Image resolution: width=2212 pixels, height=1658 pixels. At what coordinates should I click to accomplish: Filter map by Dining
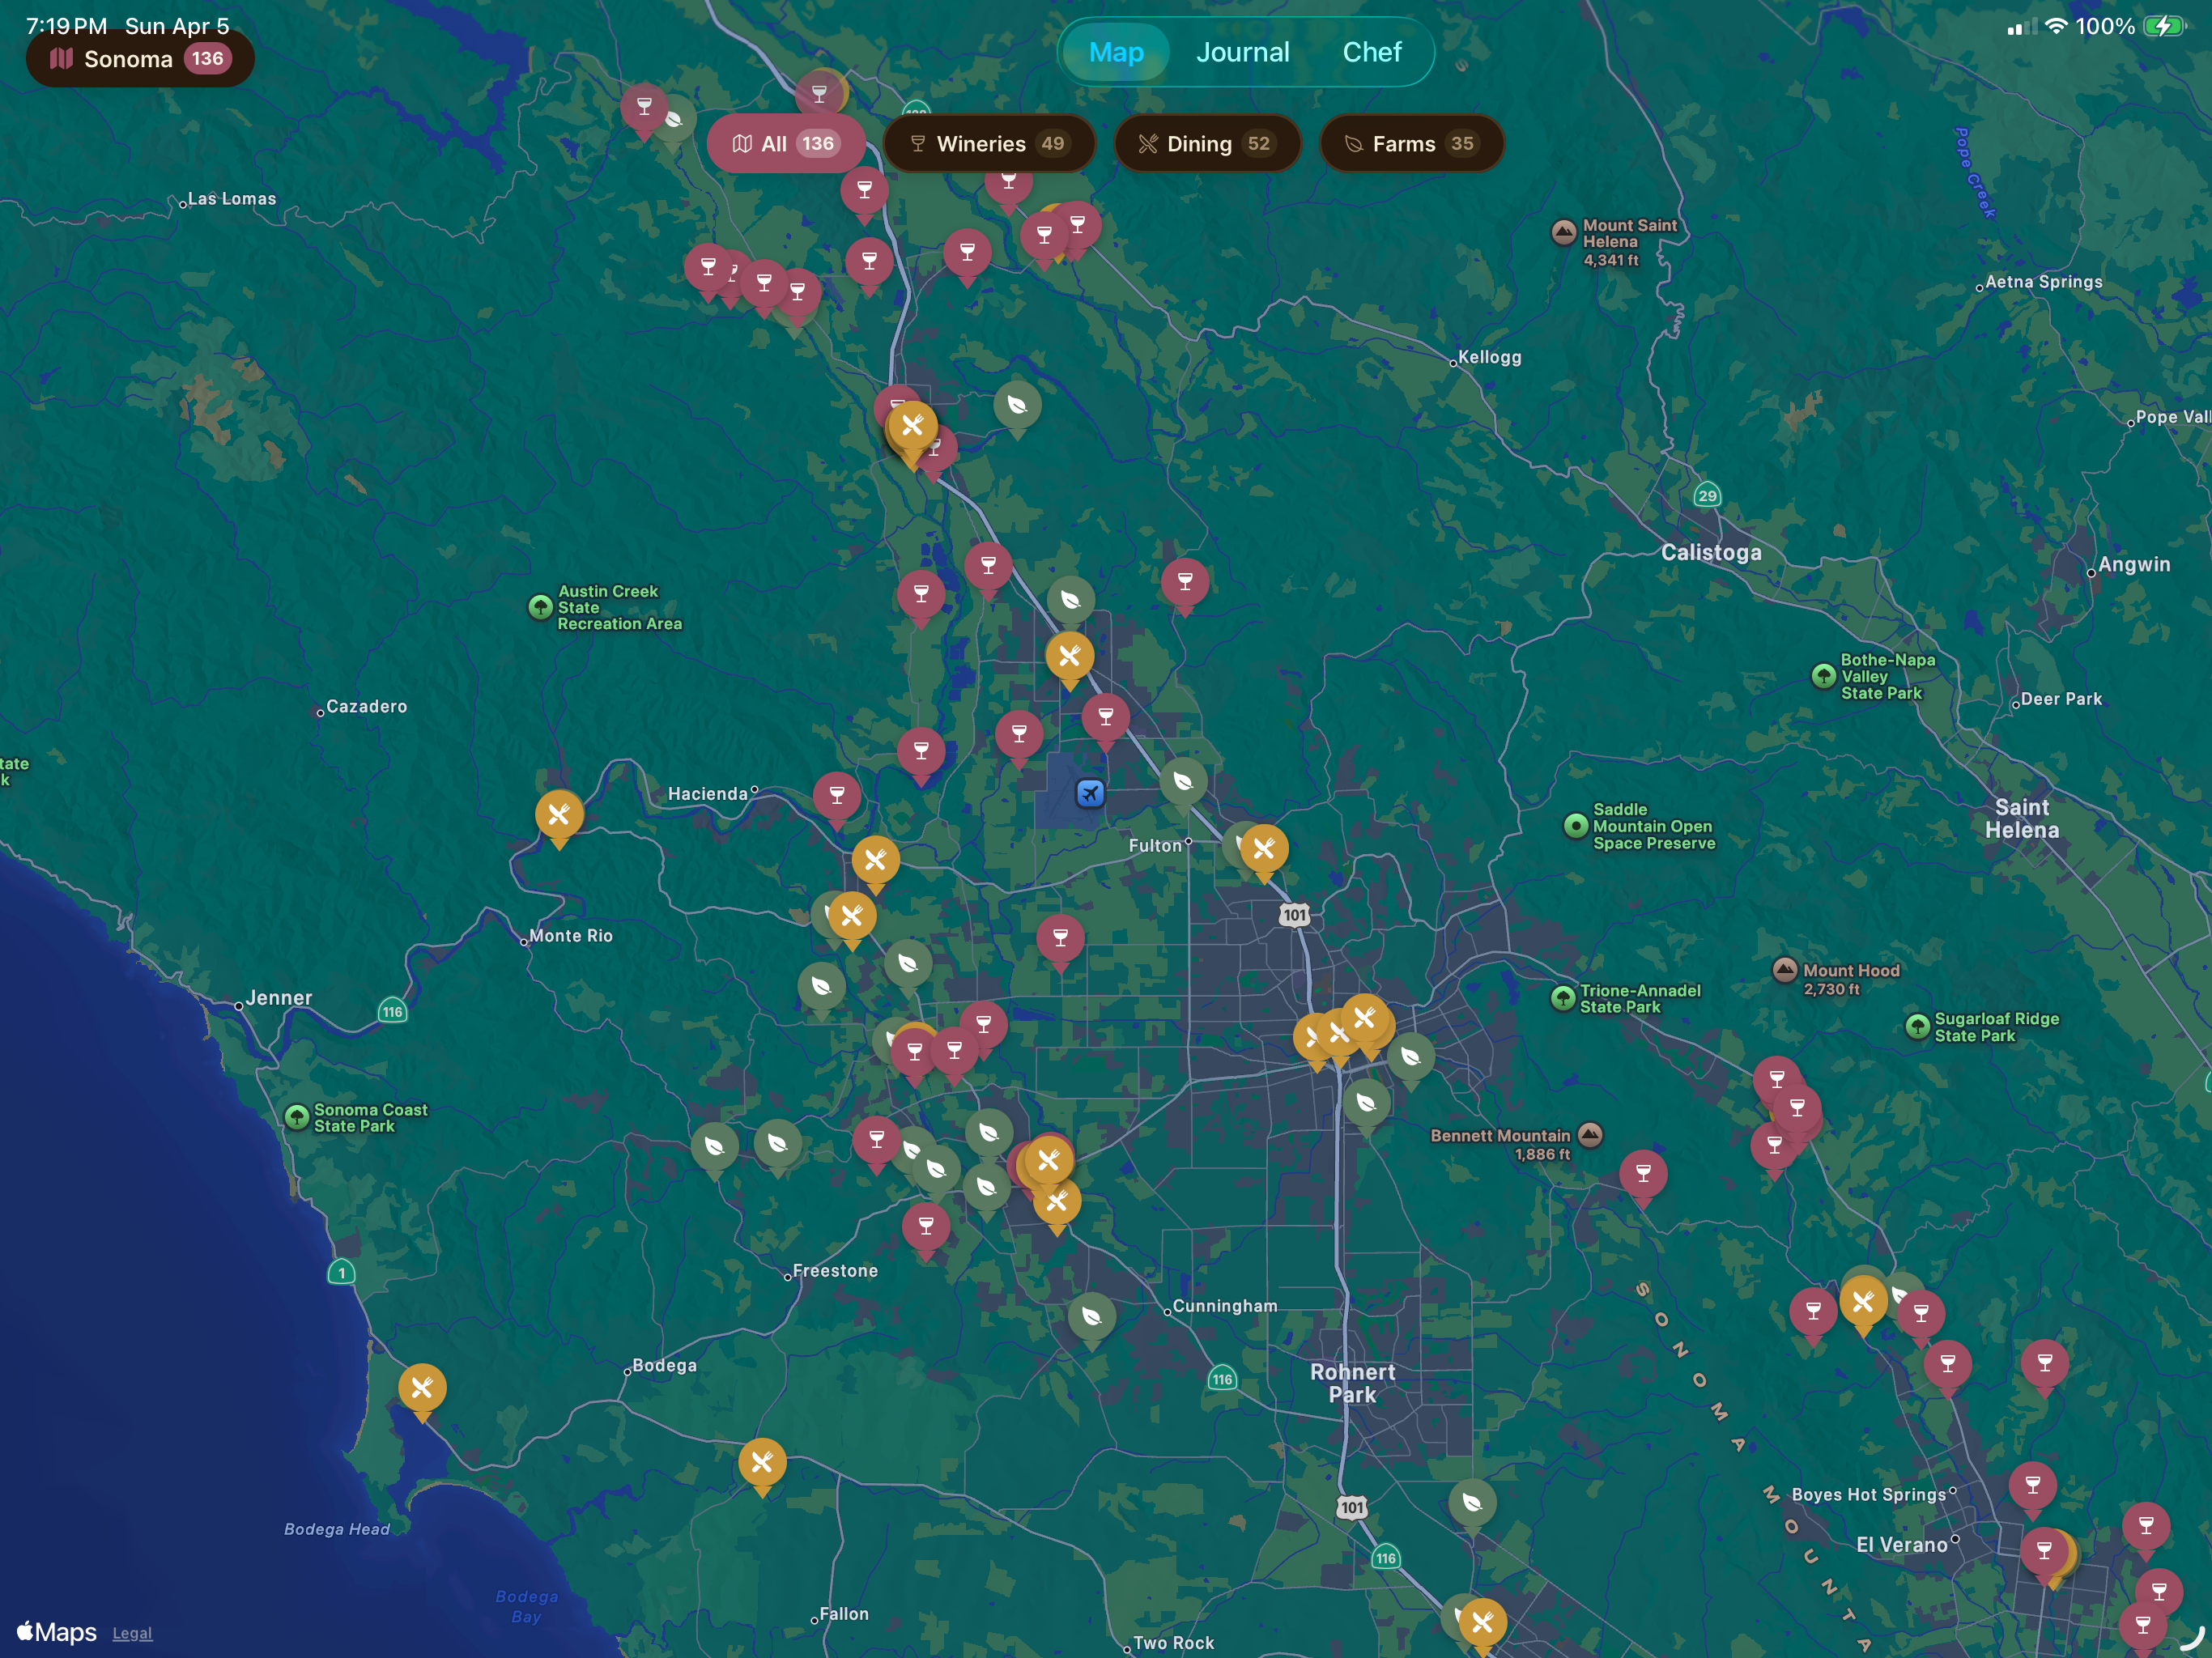1207,144
